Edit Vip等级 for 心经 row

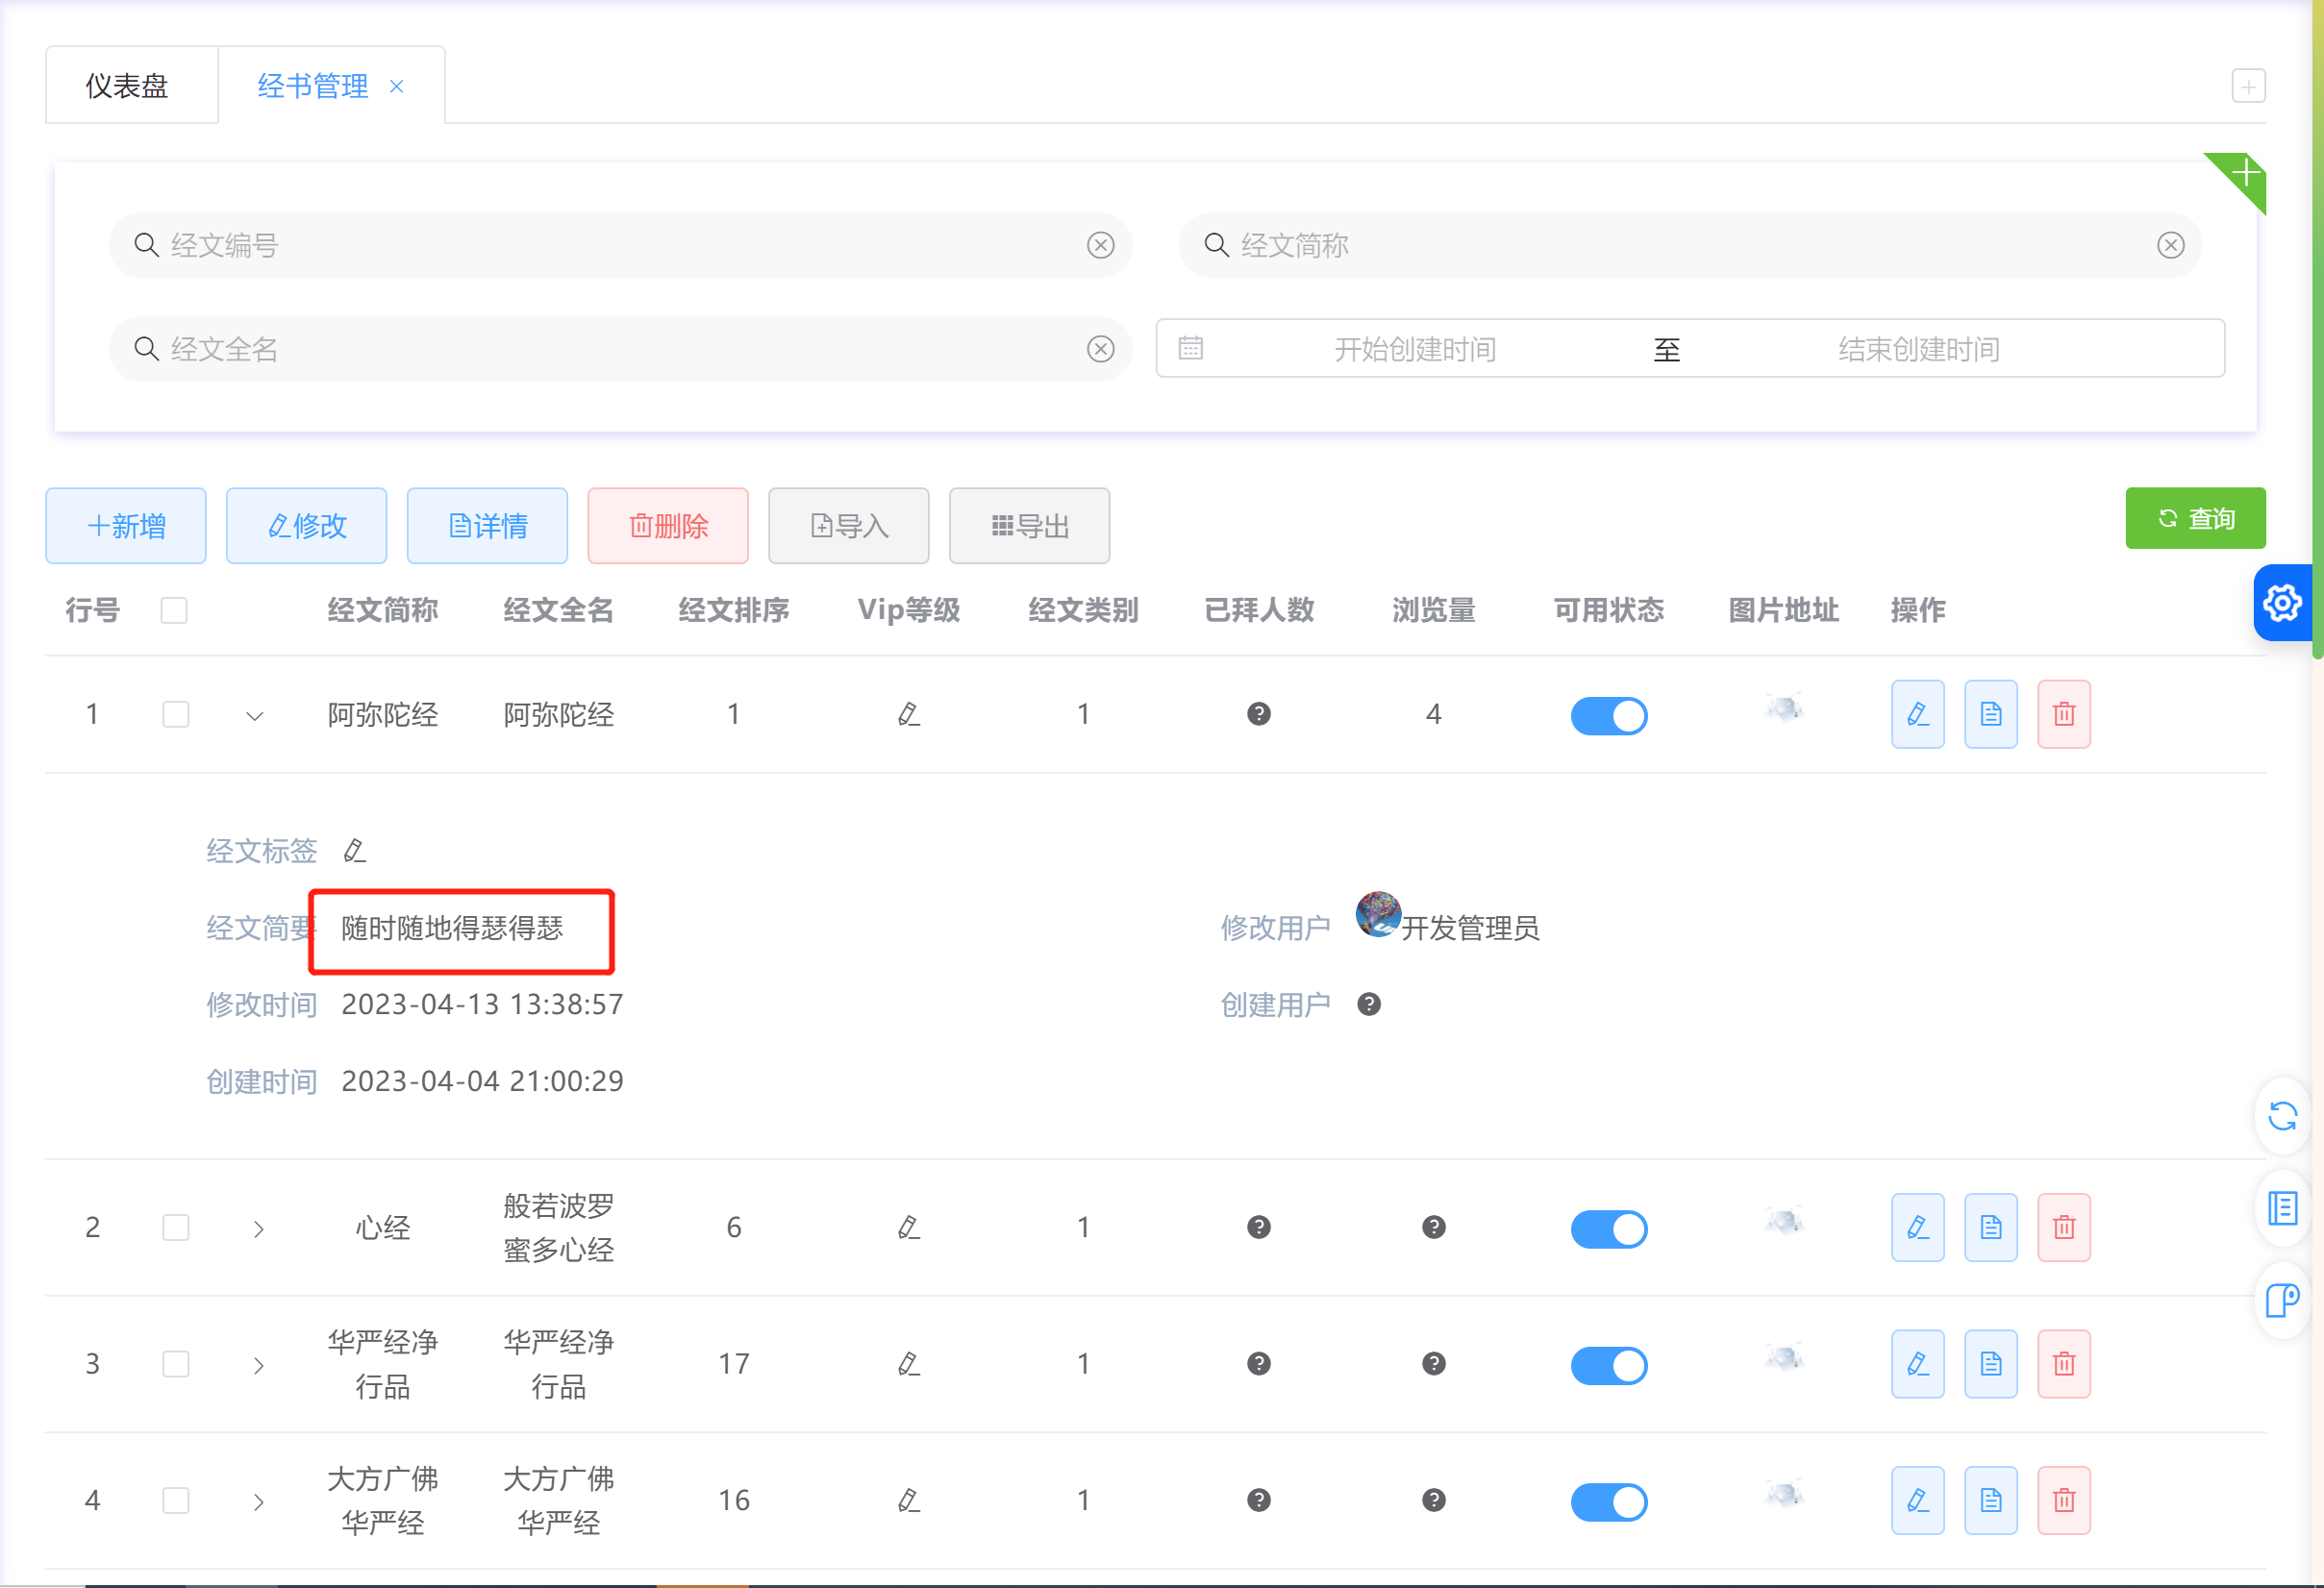909,1227
